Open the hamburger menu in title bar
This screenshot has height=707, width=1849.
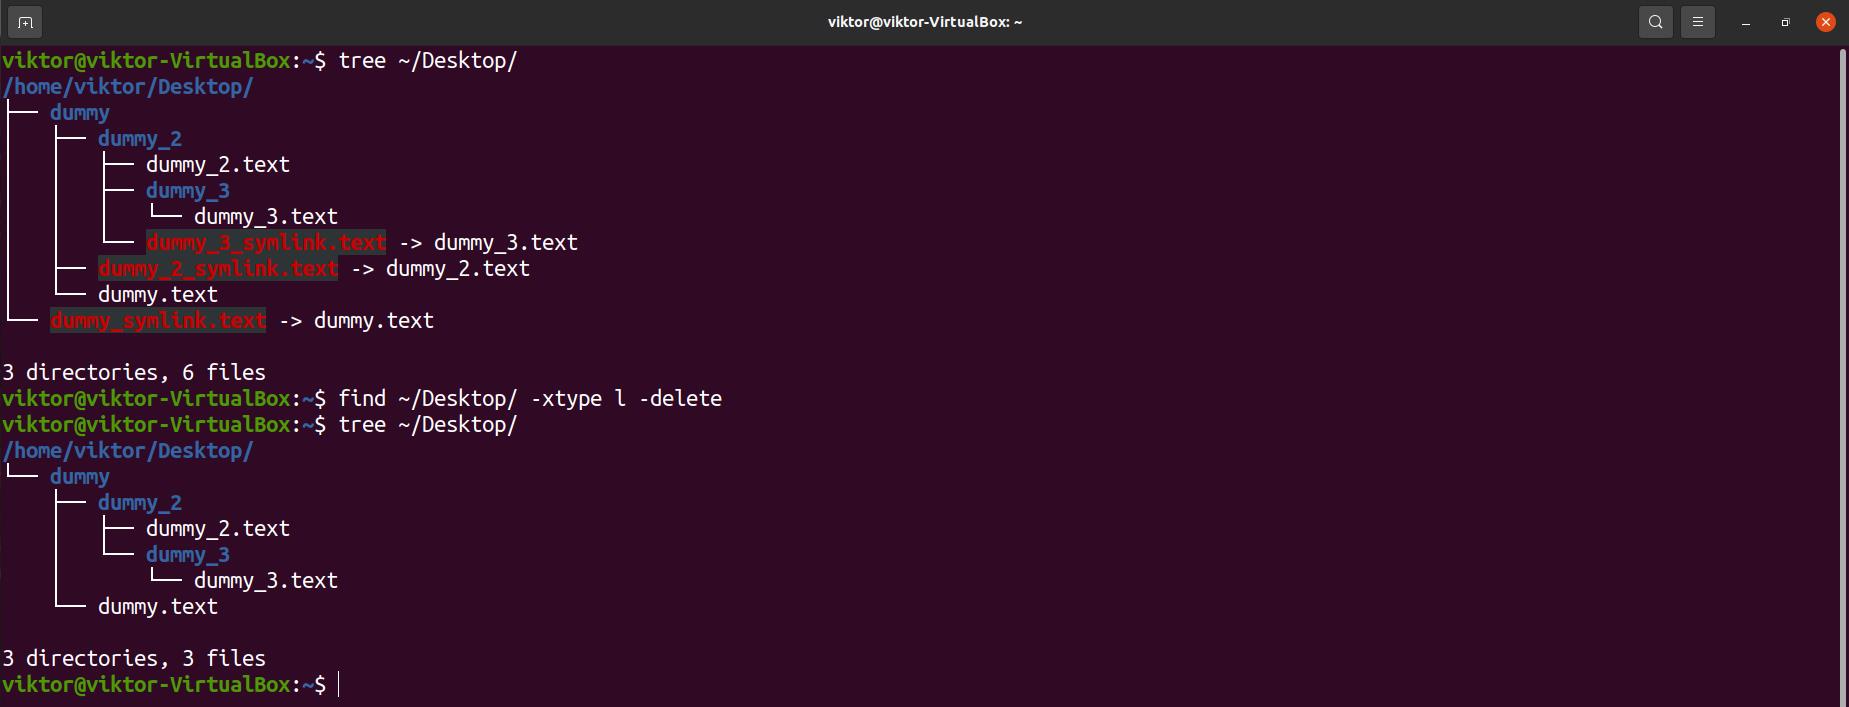pyautogui.click(x=1698, y=21)
